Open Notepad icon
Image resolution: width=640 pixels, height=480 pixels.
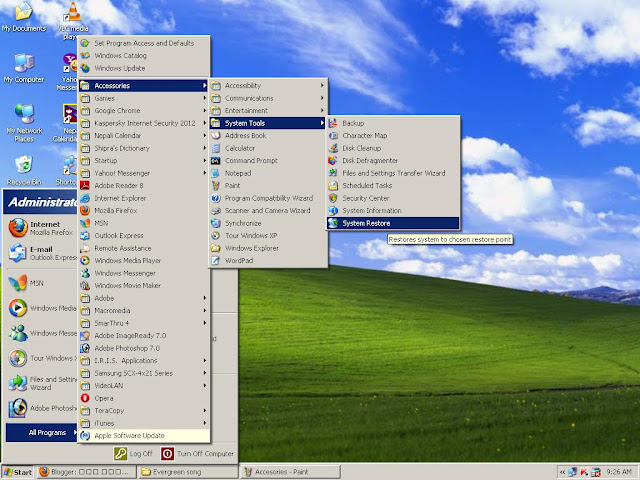coord(216,173)
